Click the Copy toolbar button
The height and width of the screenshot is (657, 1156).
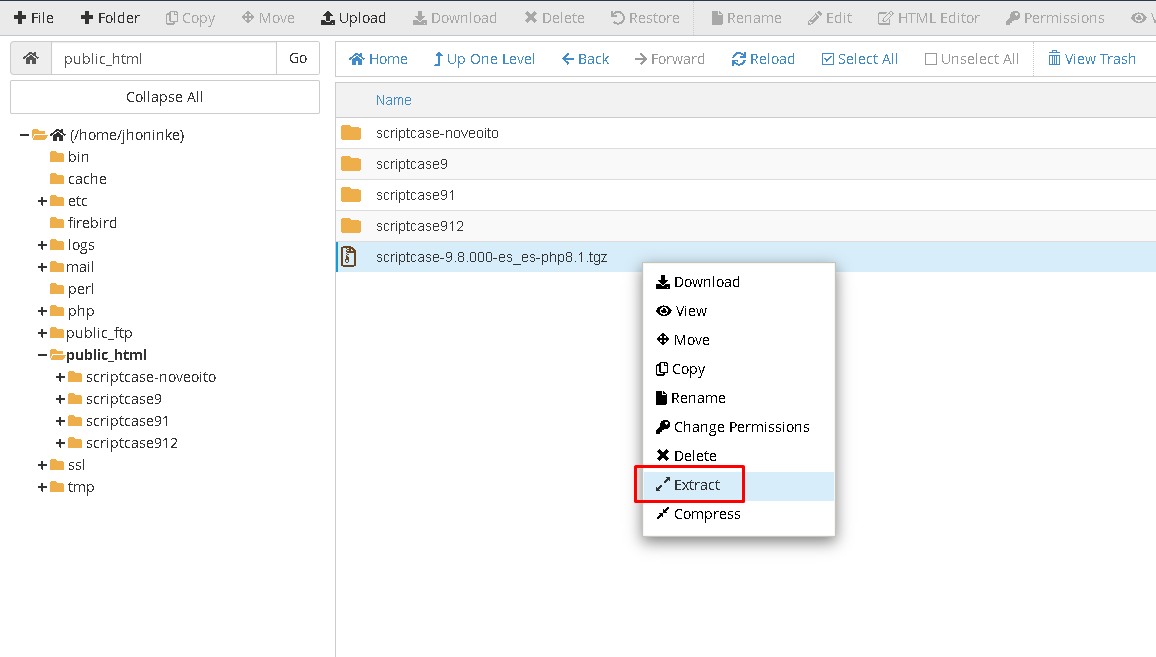point(190,18)
